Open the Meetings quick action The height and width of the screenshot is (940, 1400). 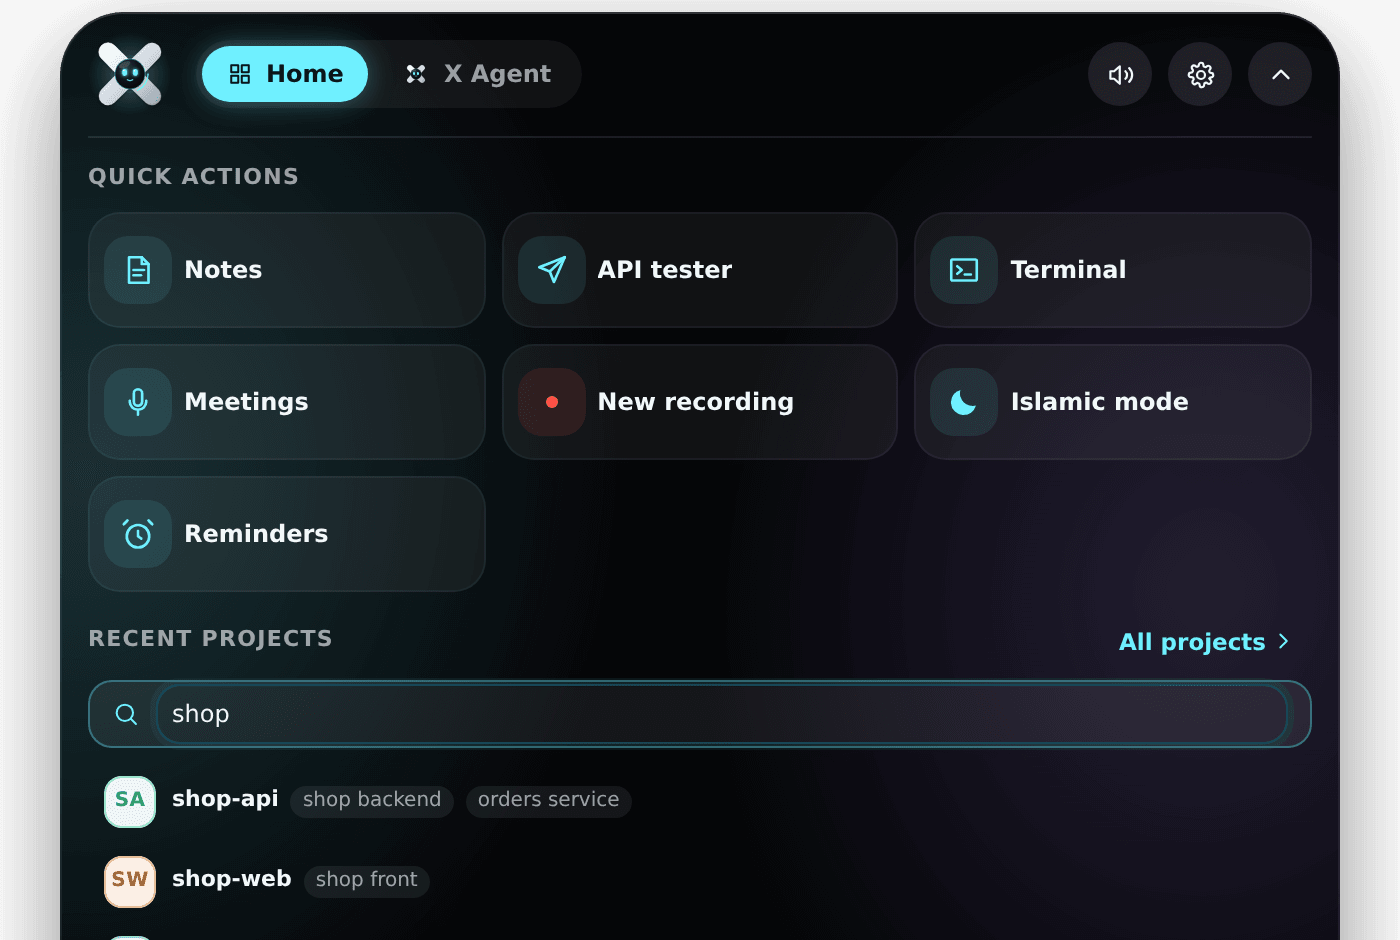(x=287, y=402)
